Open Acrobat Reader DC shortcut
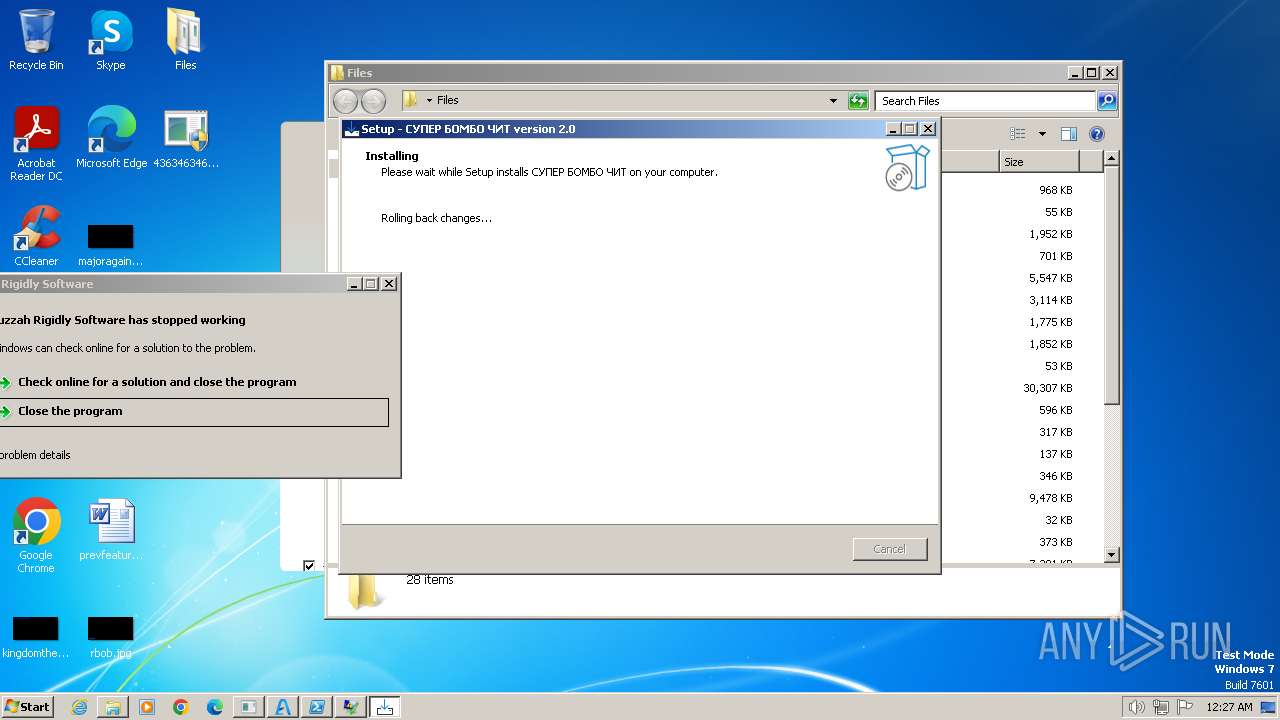The image size is (1280, 720). (36, 144)
